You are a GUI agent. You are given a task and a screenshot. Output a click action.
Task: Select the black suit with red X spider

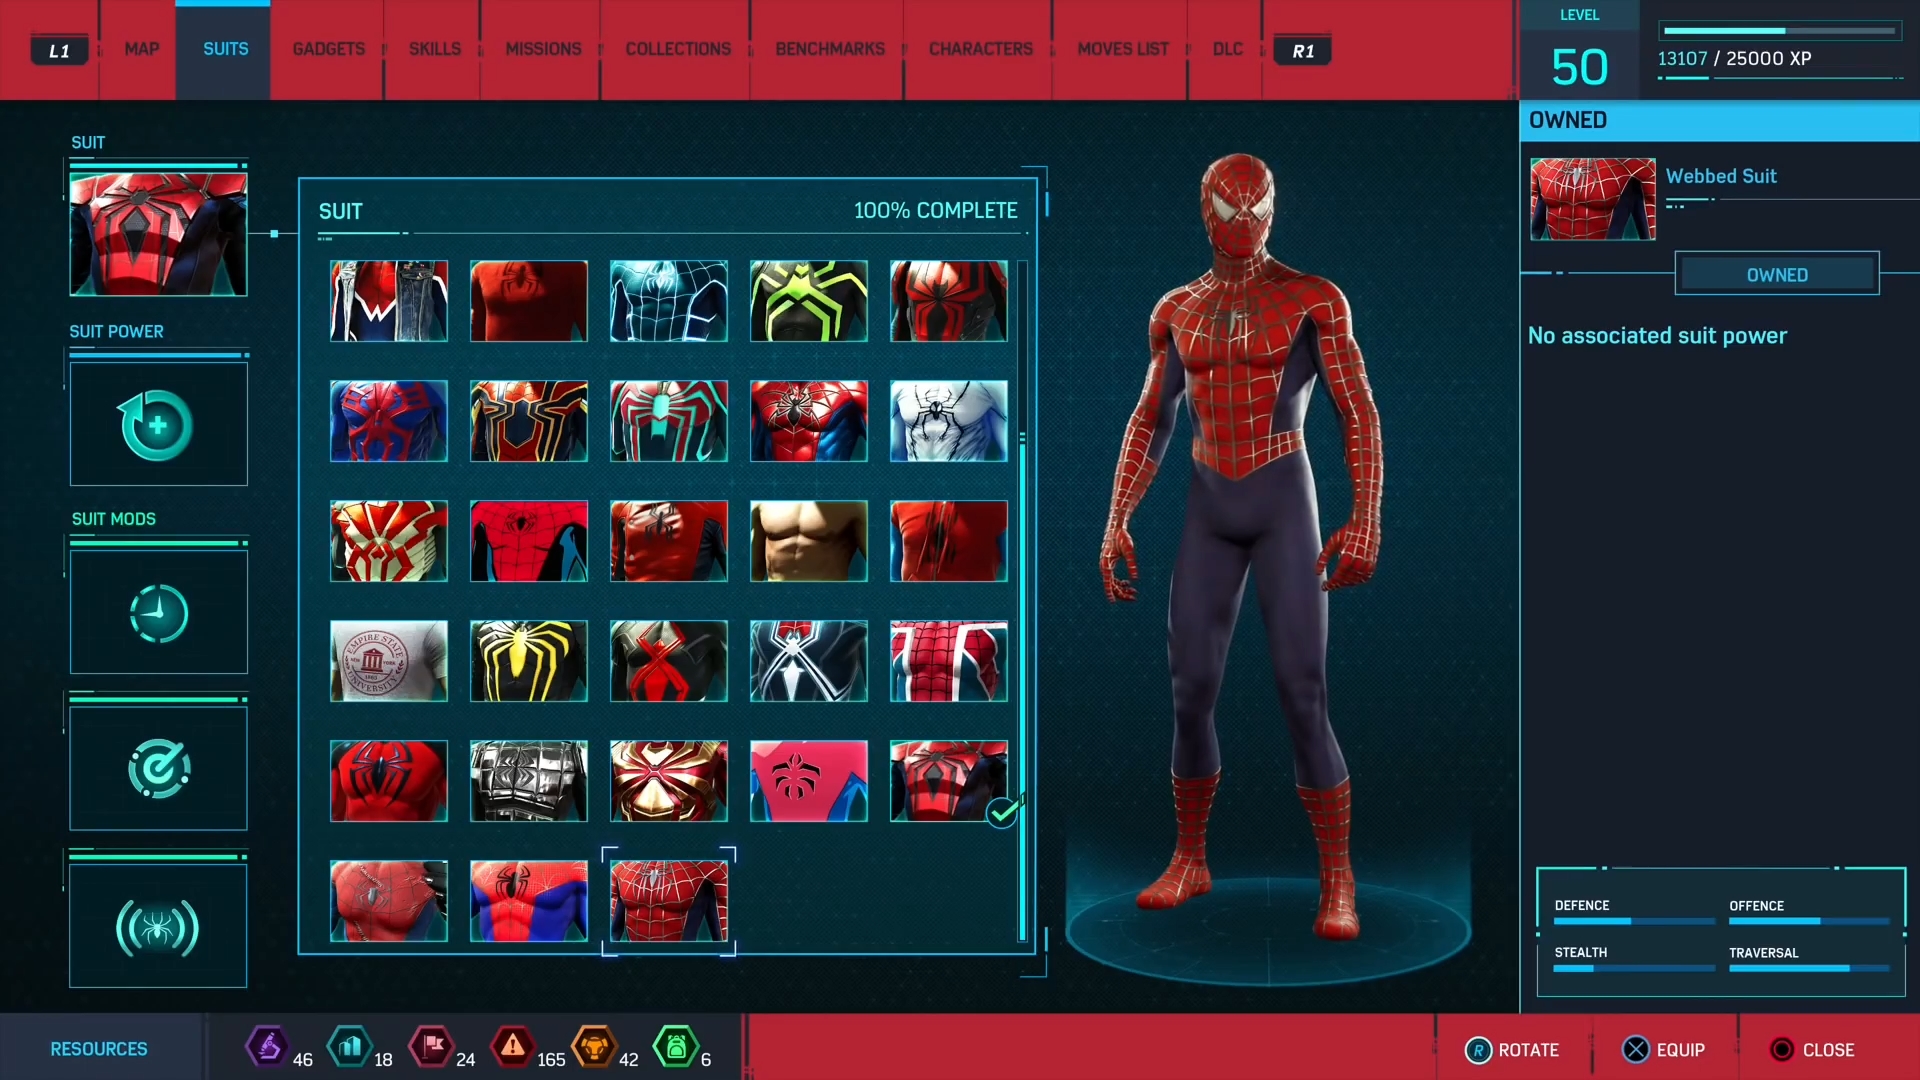click(669, 661)
